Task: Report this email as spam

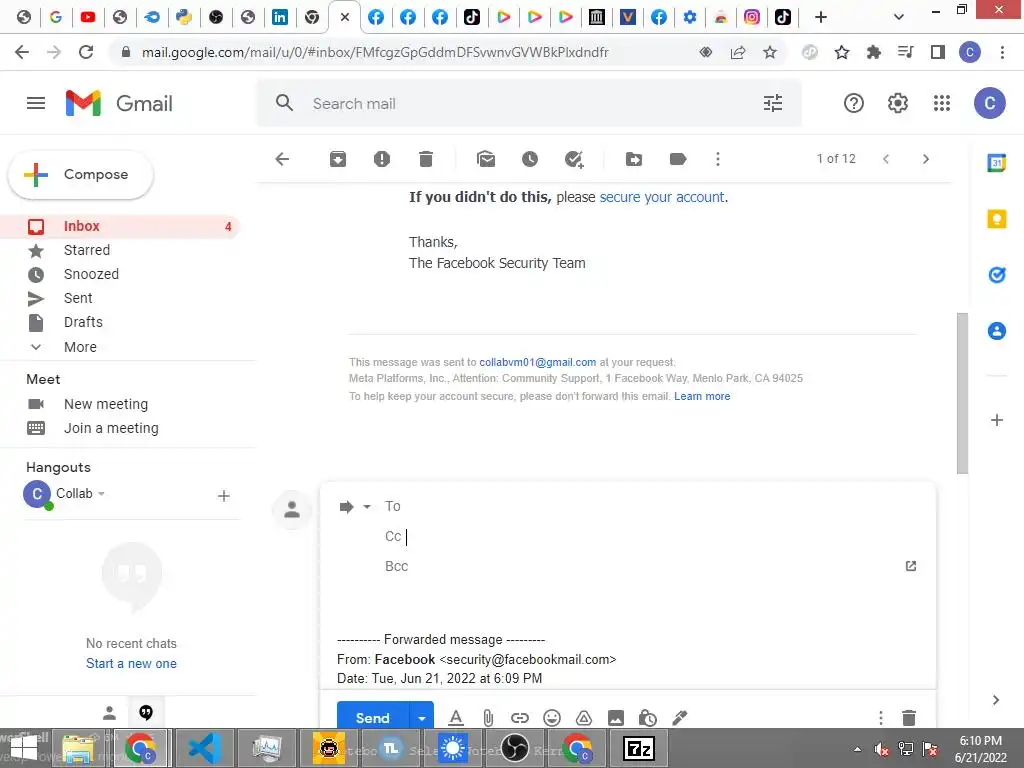Action: (382, 159)
